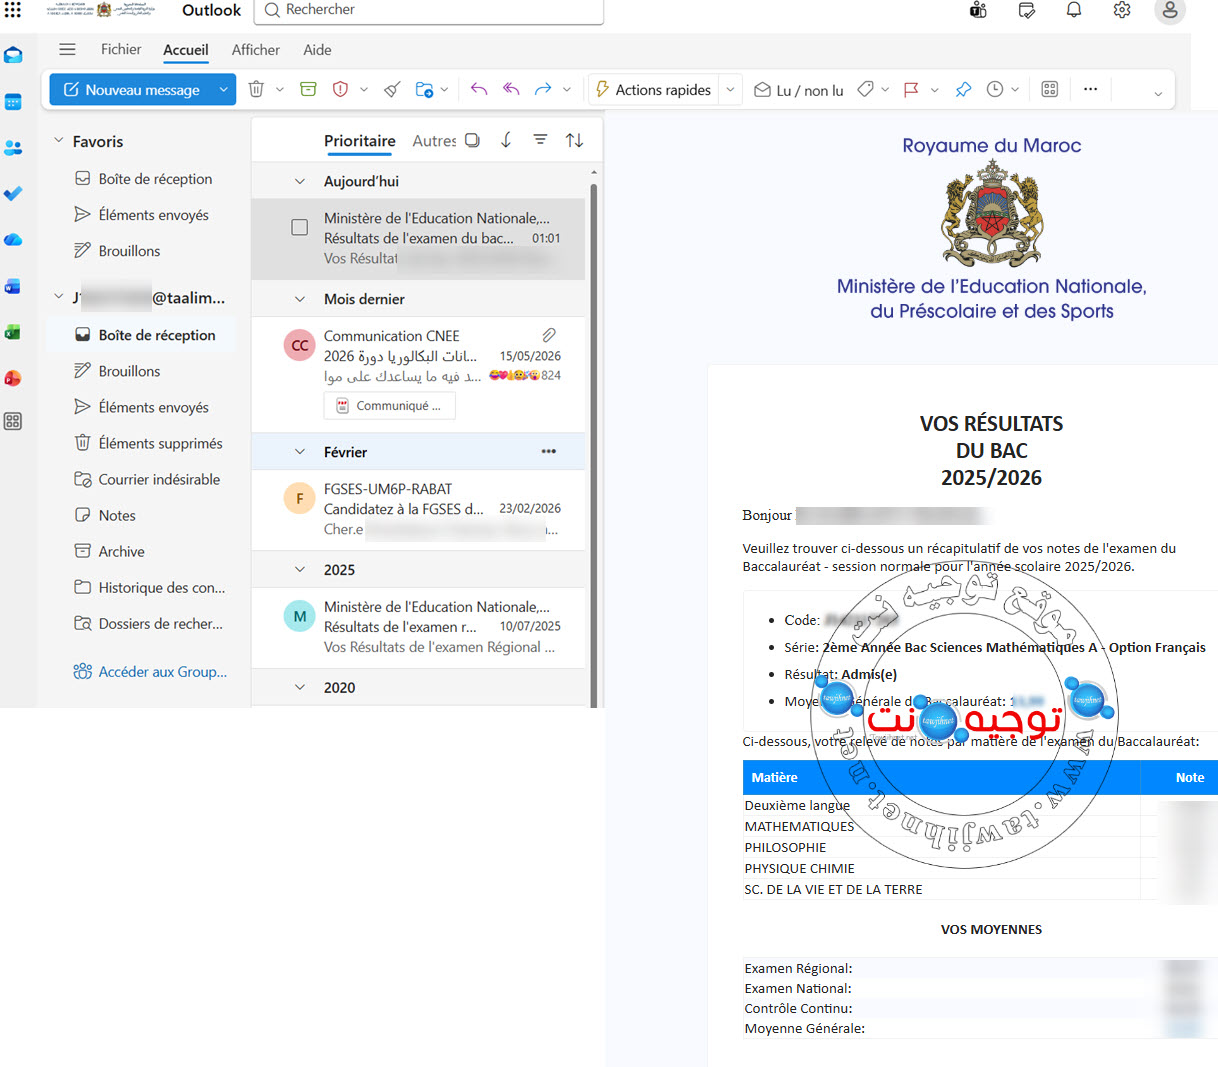
Task: Pin the message with pushpin icon
Action: [963, 89]
